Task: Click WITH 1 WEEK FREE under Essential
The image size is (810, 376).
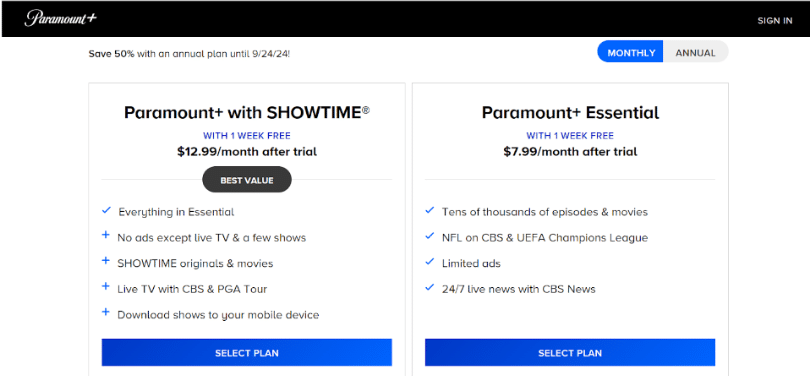Action: [x=570, y=136]
